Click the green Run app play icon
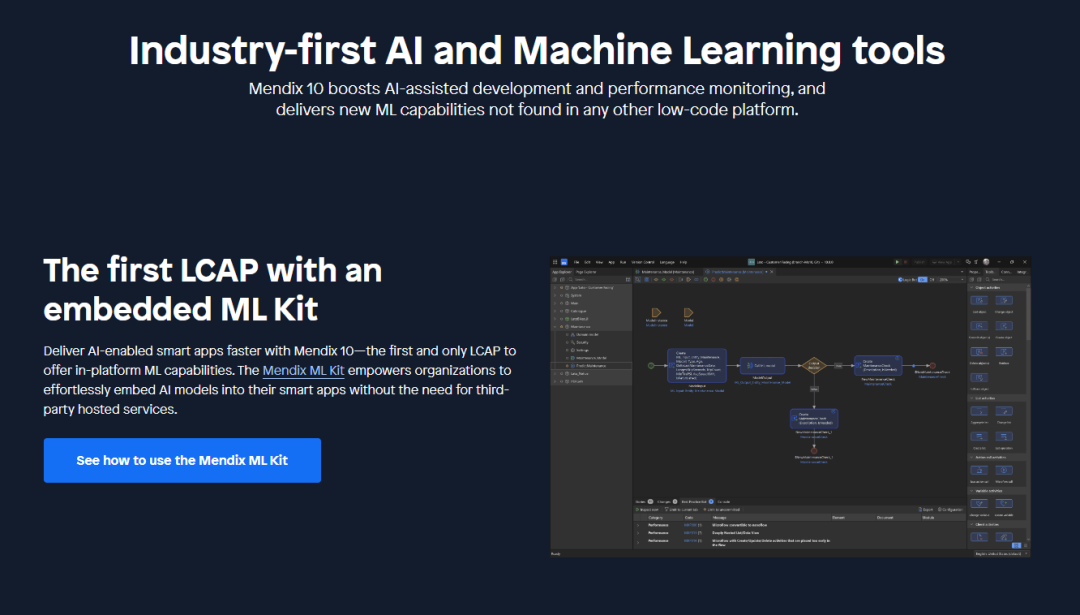This screenshot has width=1080, height=615. click(x=897, y=262)
